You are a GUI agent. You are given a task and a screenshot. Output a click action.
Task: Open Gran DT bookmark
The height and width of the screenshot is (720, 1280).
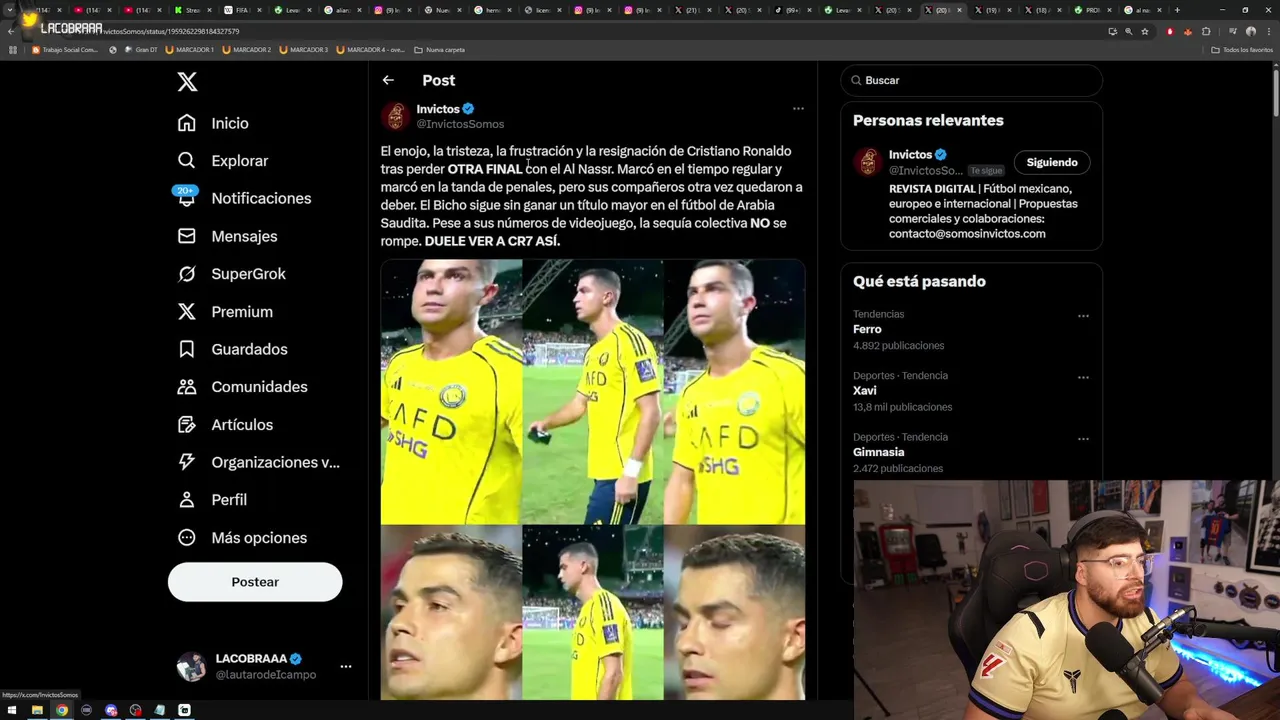click(x=141, y=50)
